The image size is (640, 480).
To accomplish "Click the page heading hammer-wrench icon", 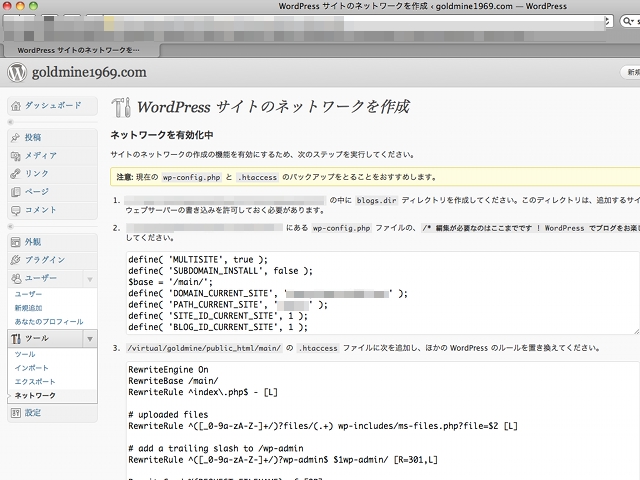I will click(121, 107).
